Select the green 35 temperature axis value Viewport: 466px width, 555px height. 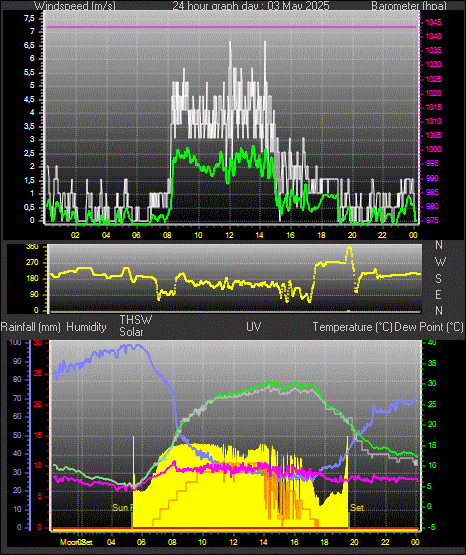click(432, 363)
